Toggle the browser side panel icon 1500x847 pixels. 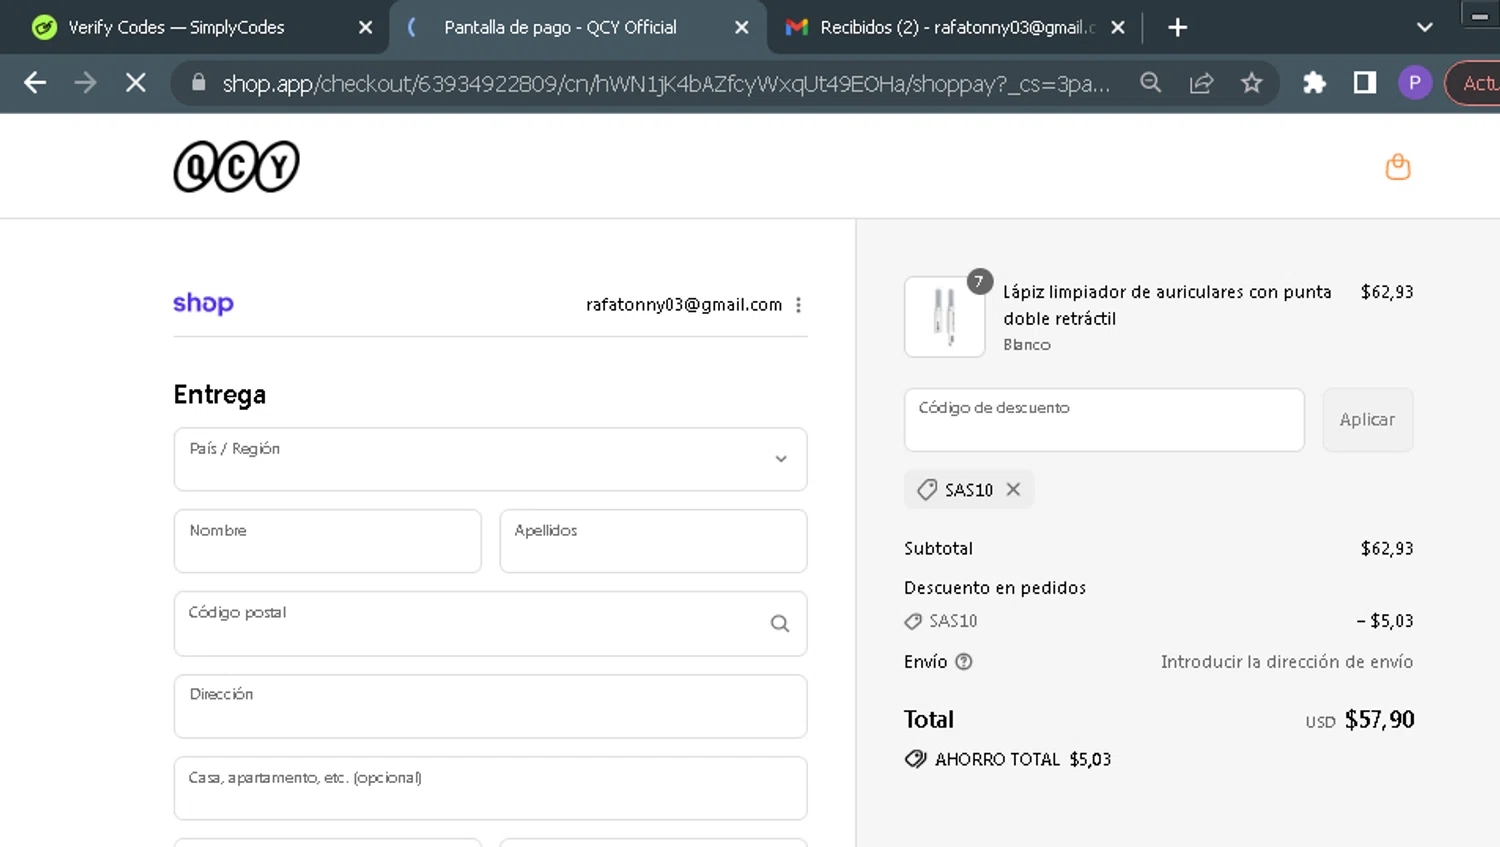[x=1364, y=83]
